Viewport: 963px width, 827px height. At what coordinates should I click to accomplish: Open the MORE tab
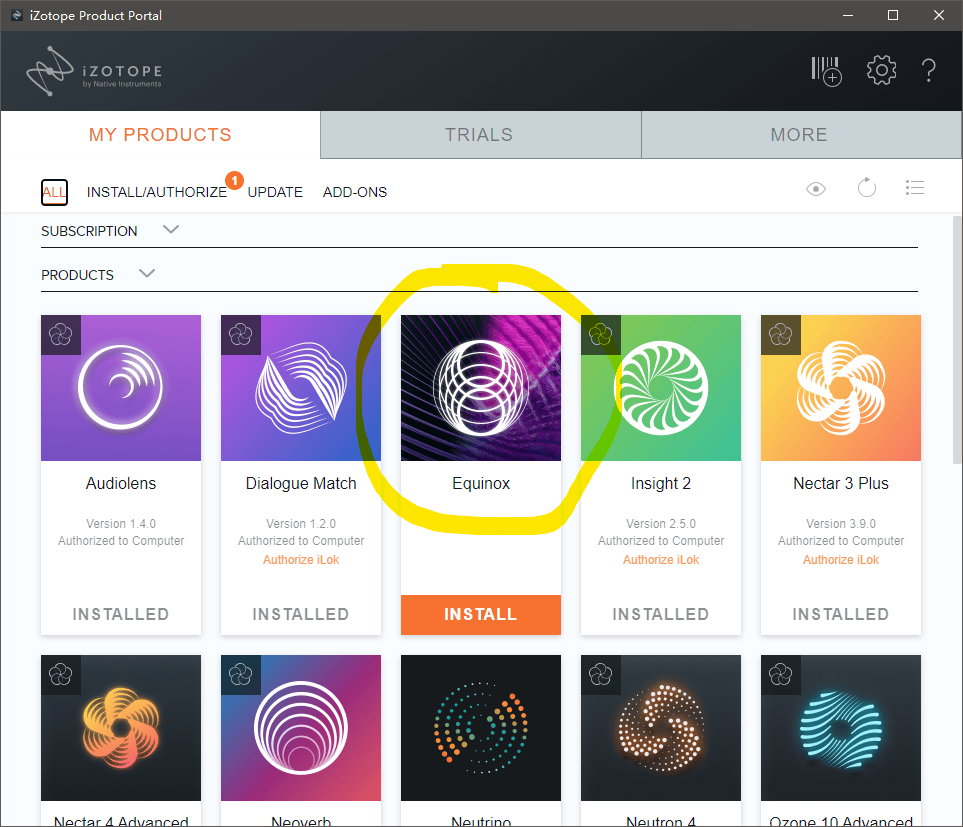[801, 134]
